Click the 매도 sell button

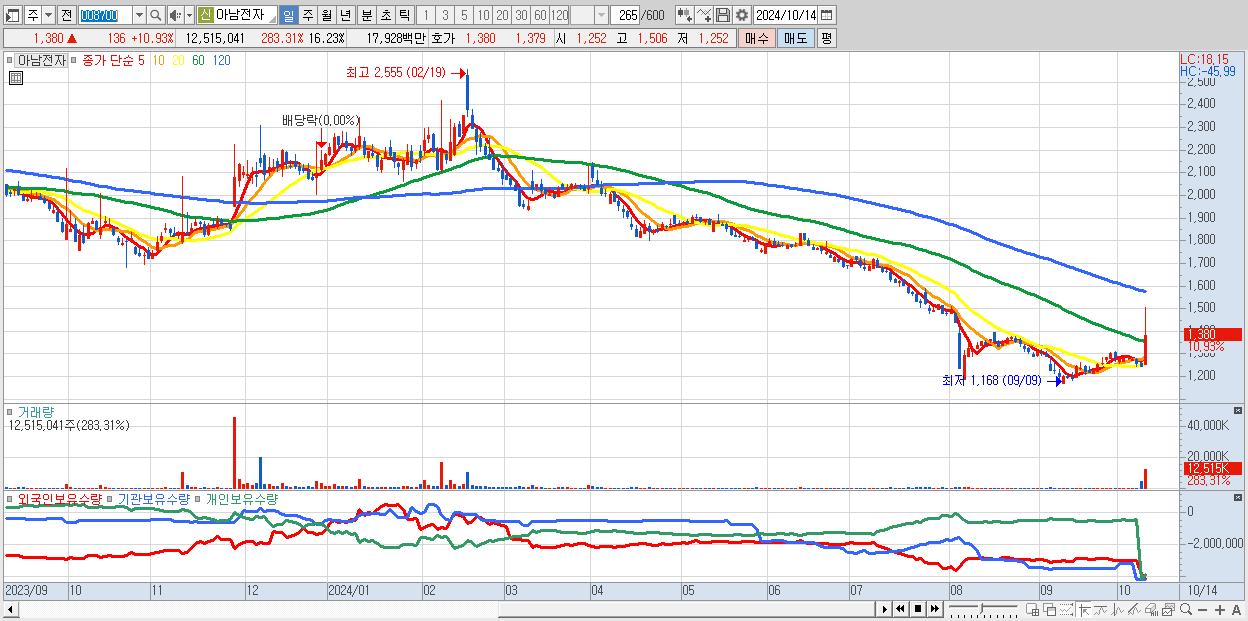click(x=796, y=38)
